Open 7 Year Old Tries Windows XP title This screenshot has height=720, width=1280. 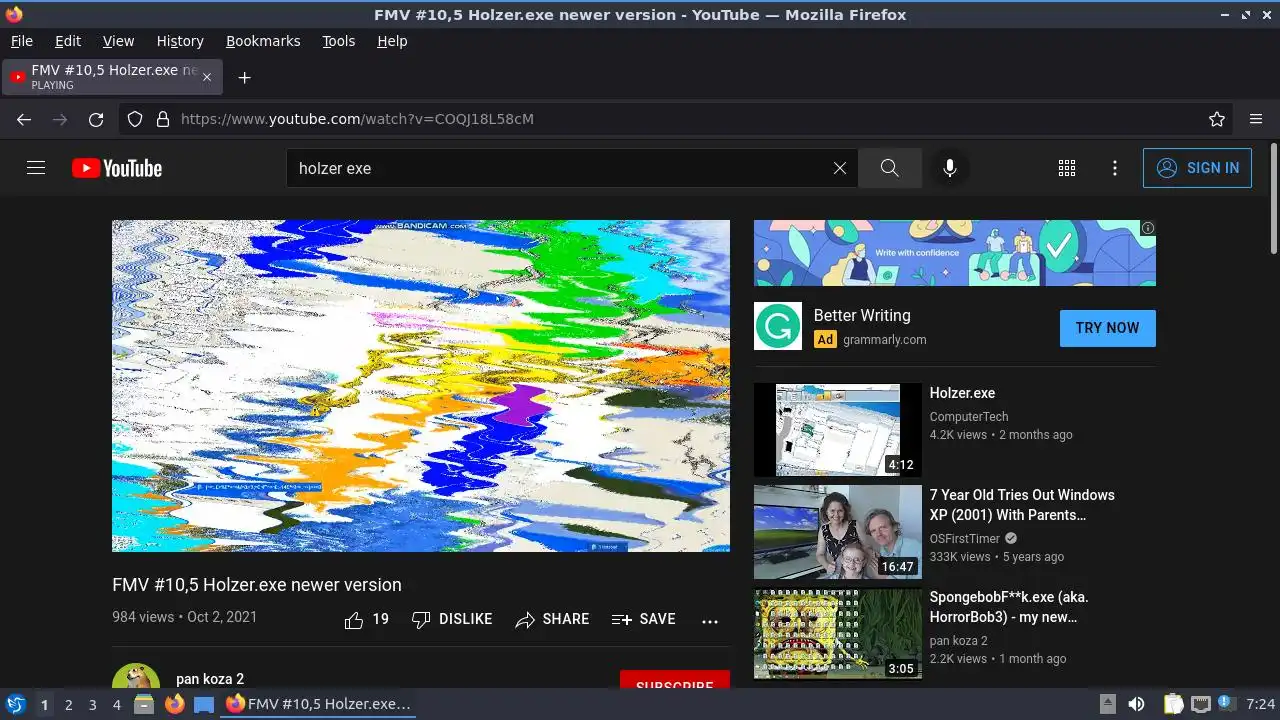pyautogui.click(x=1022, y=505)
